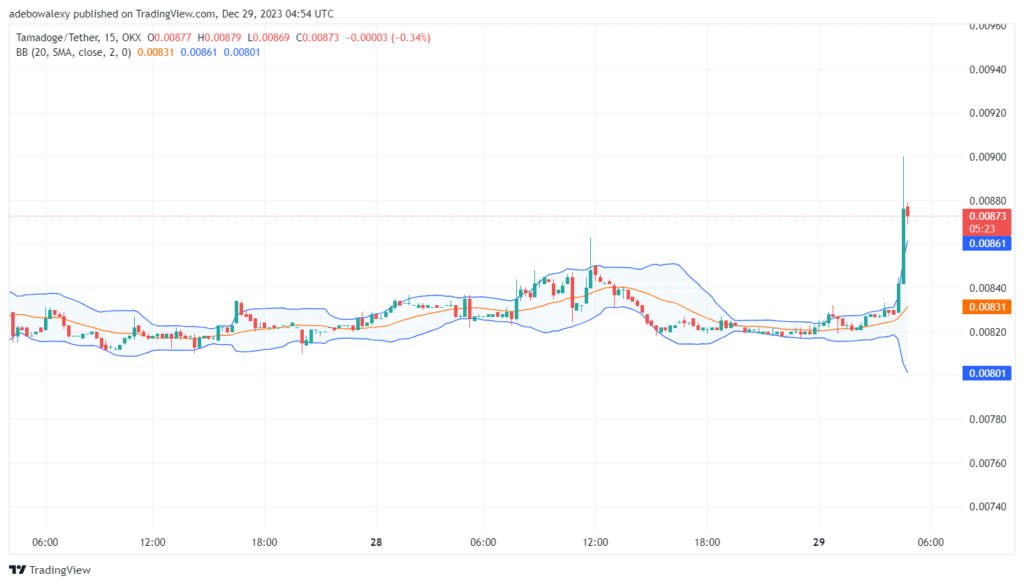Click the change value −0.00003 (−0.34%)
Viewport: 1024px width, 585px height.
tap(388, 38)
